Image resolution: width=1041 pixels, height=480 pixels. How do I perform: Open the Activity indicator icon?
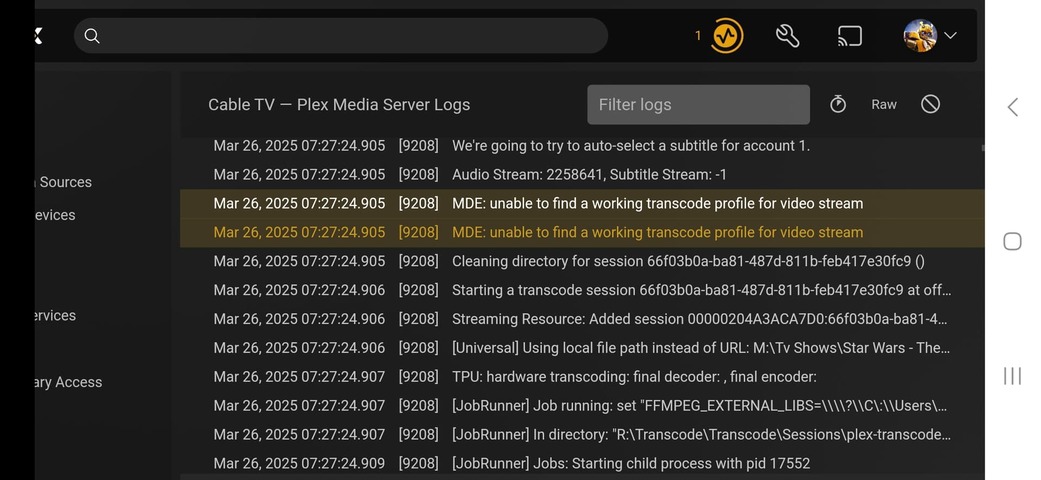(x=727, y=36)
